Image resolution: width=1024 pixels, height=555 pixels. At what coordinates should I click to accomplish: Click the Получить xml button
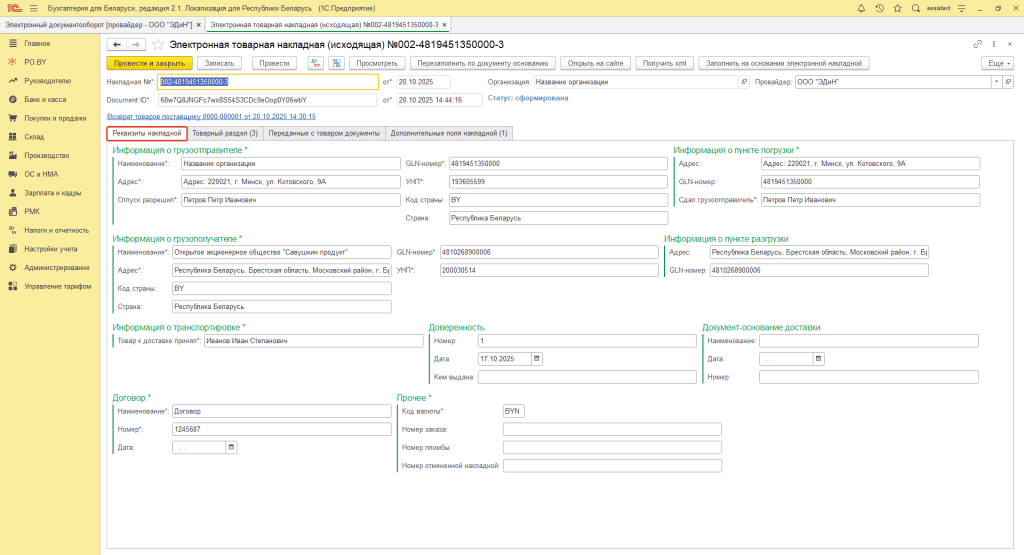665,62
